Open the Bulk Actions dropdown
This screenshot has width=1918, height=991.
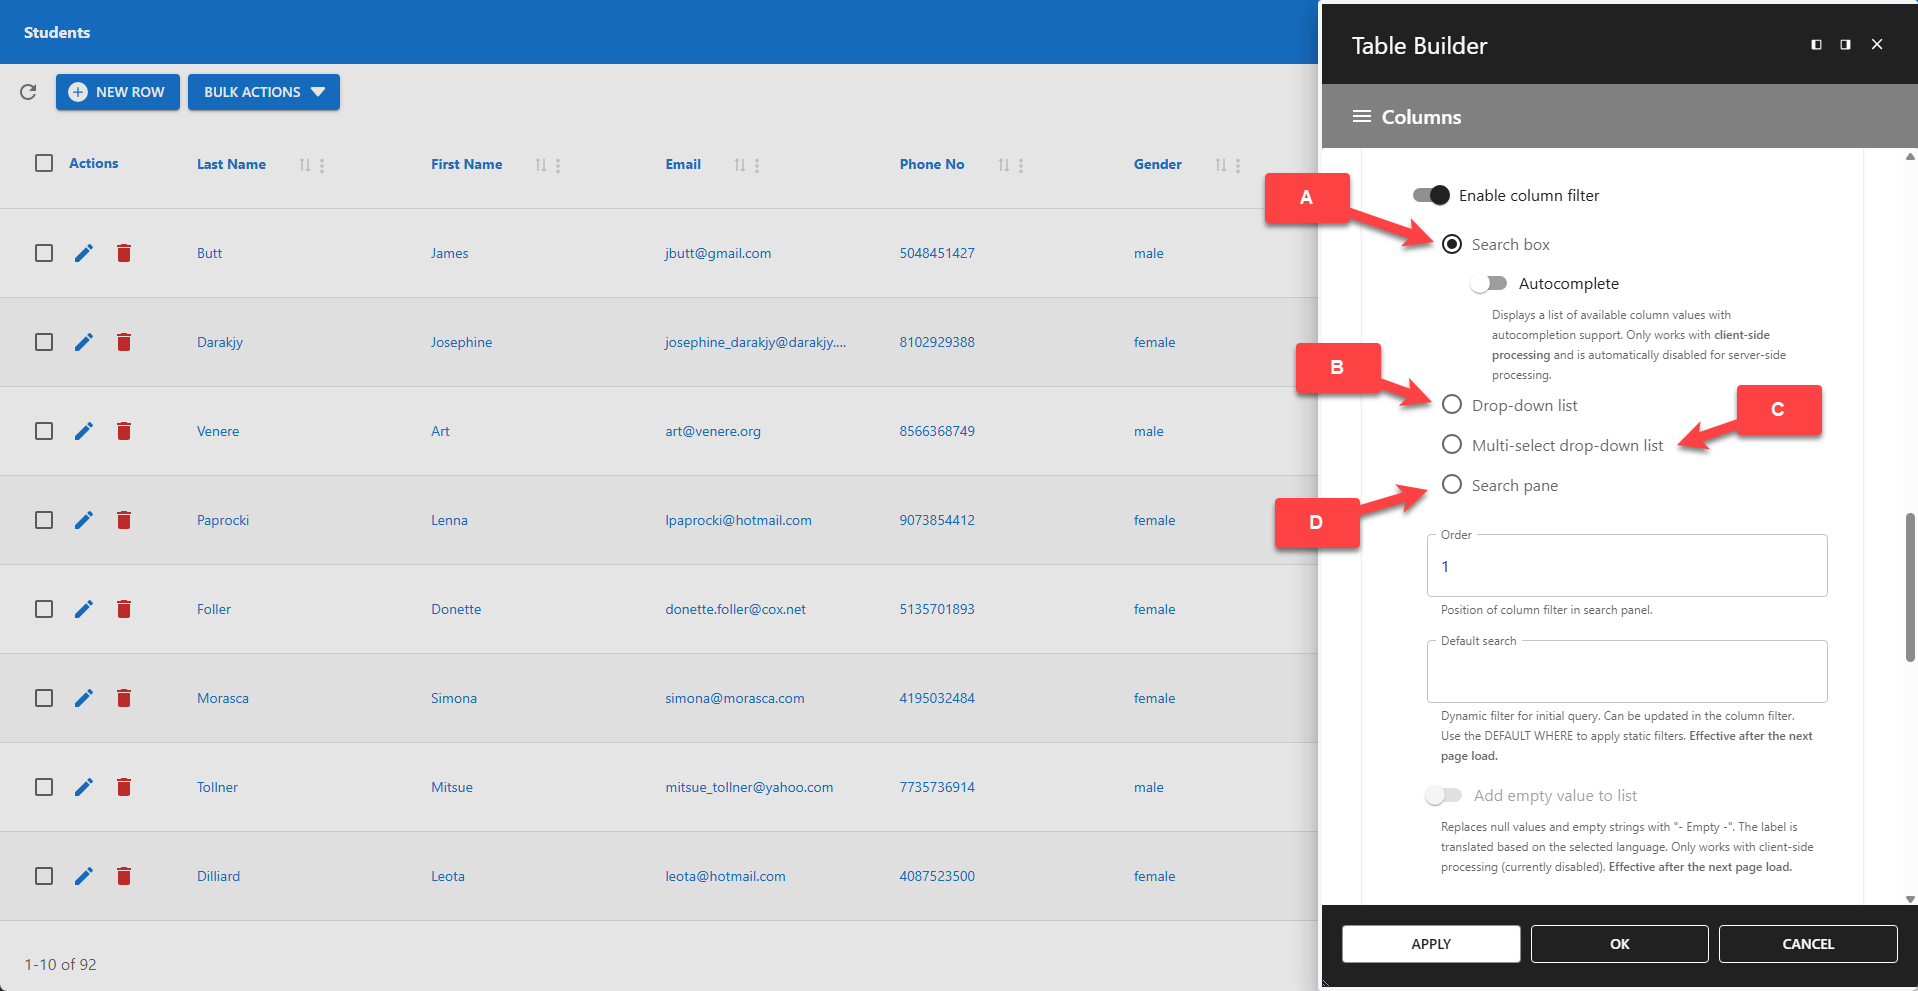[263, 92]
